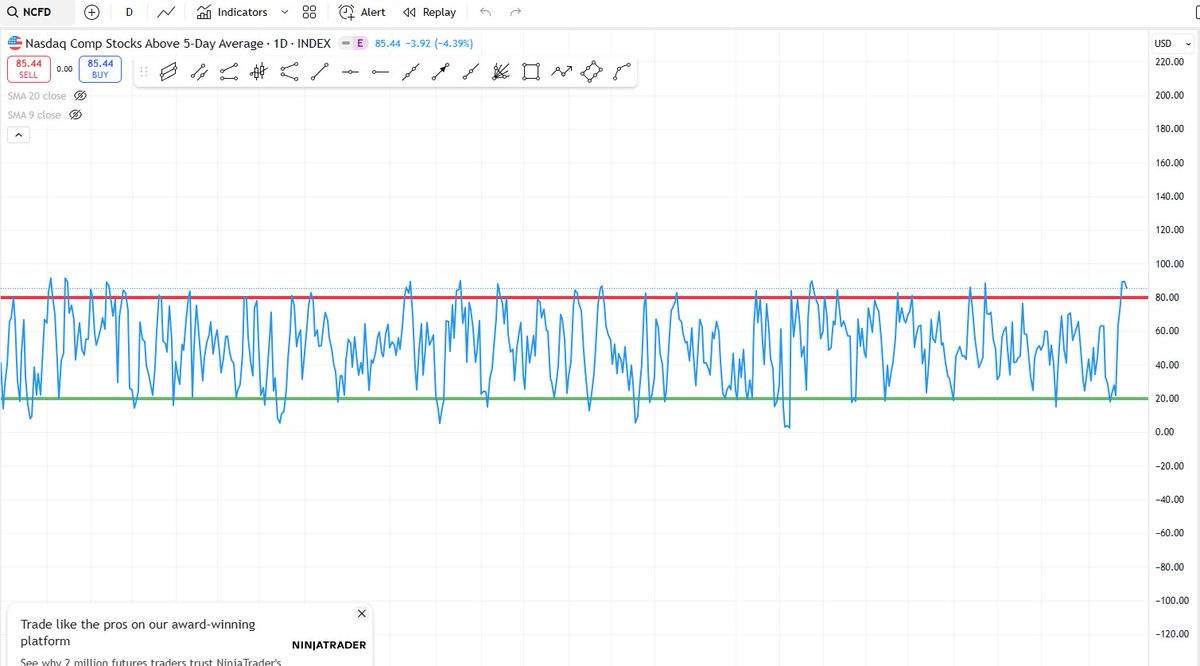Image resolution: width=1200 pixels, height=666 pixels.
Task: Click the 220.00 price axis label
Action: (x=1169, y=62)
